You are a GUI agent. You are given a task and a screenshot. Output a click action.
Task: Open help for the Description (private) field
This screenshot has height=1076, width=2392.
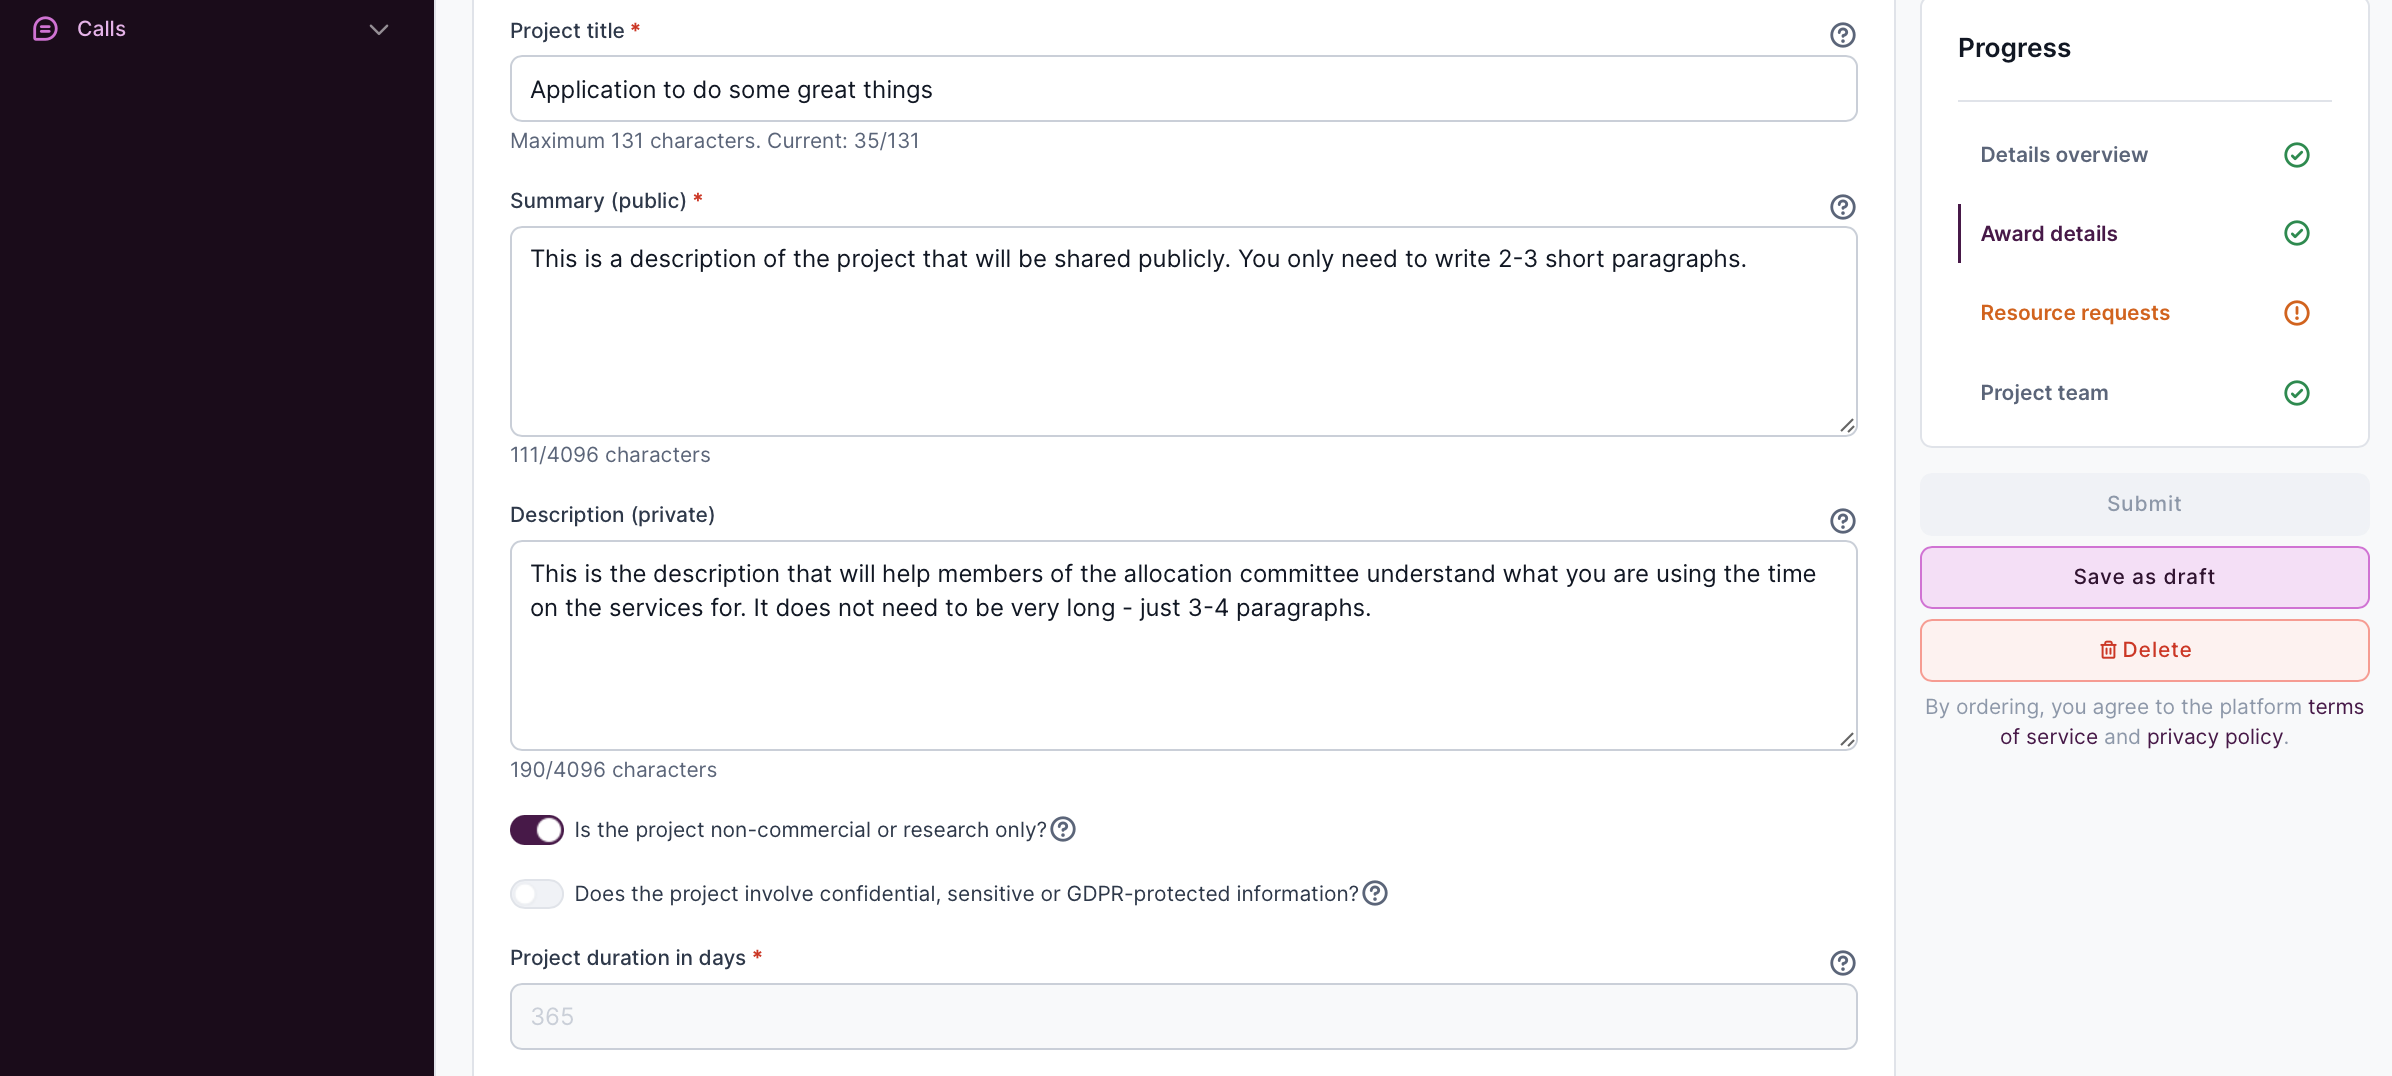point(1843,521)
